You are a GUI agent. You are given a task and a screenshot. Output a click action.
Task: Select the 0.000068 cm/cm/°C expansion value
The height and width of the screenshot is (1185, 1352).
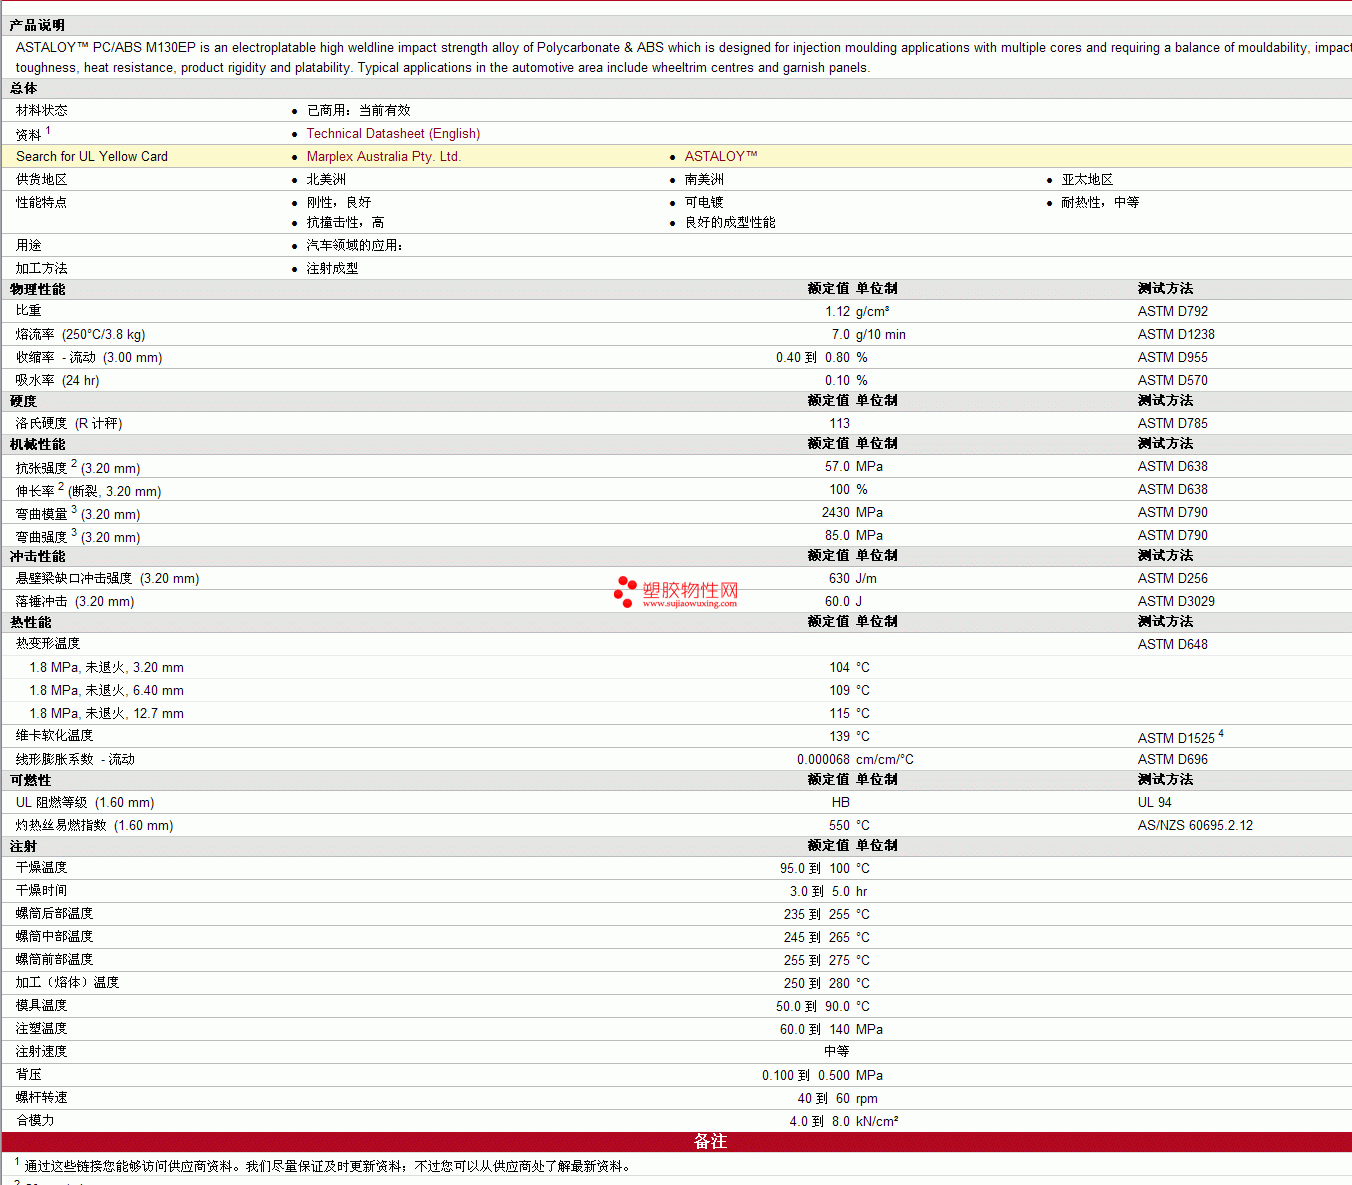(855, 759)
